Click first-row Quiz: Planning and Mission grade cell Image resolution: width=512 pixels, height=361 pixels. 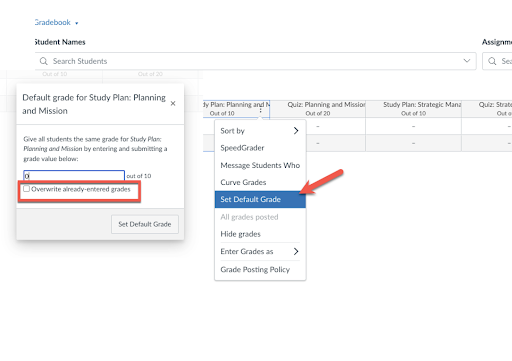point(318,126)
